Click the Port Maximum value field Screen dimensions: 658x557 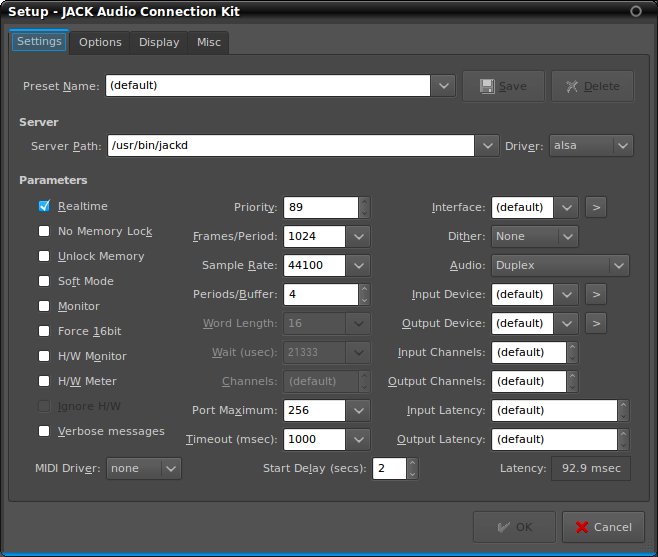pyautogui.click(x=315, y=410)
